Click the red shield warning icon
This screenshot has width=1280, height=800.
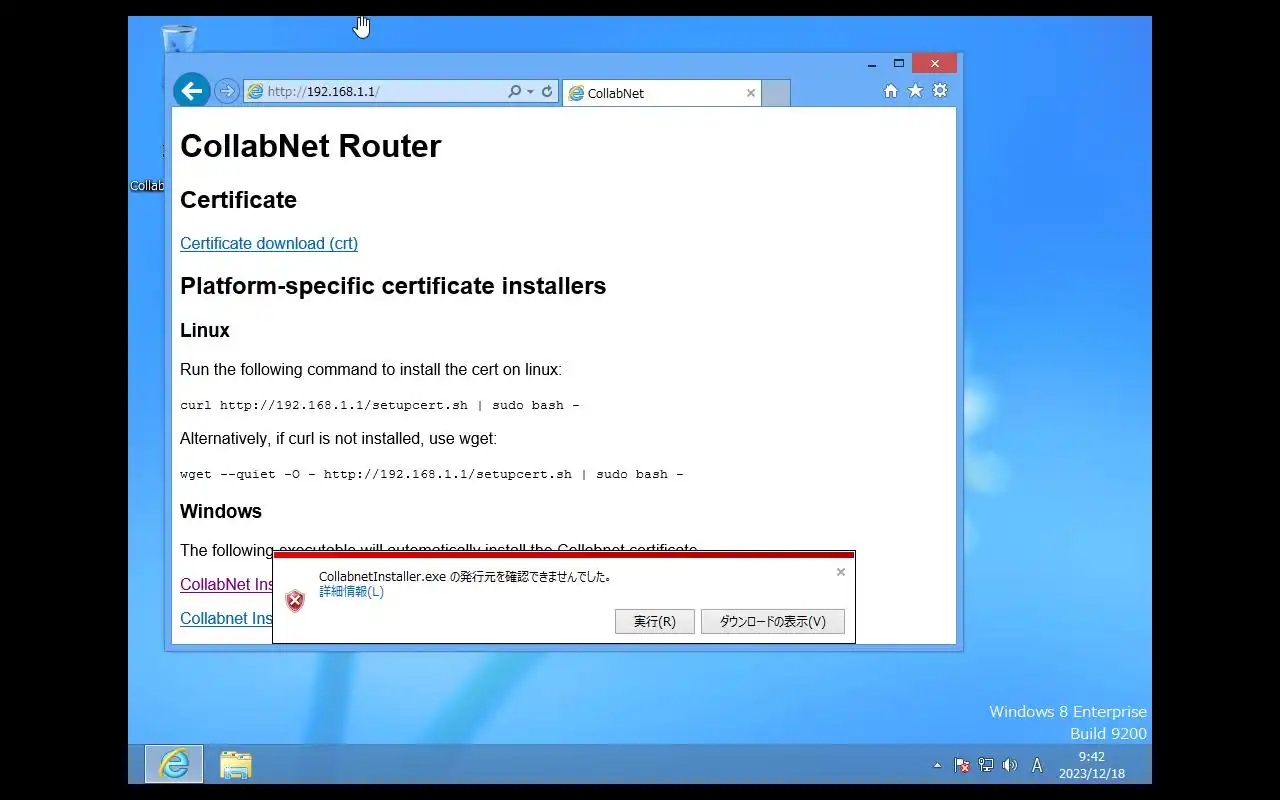click(295, 601)
